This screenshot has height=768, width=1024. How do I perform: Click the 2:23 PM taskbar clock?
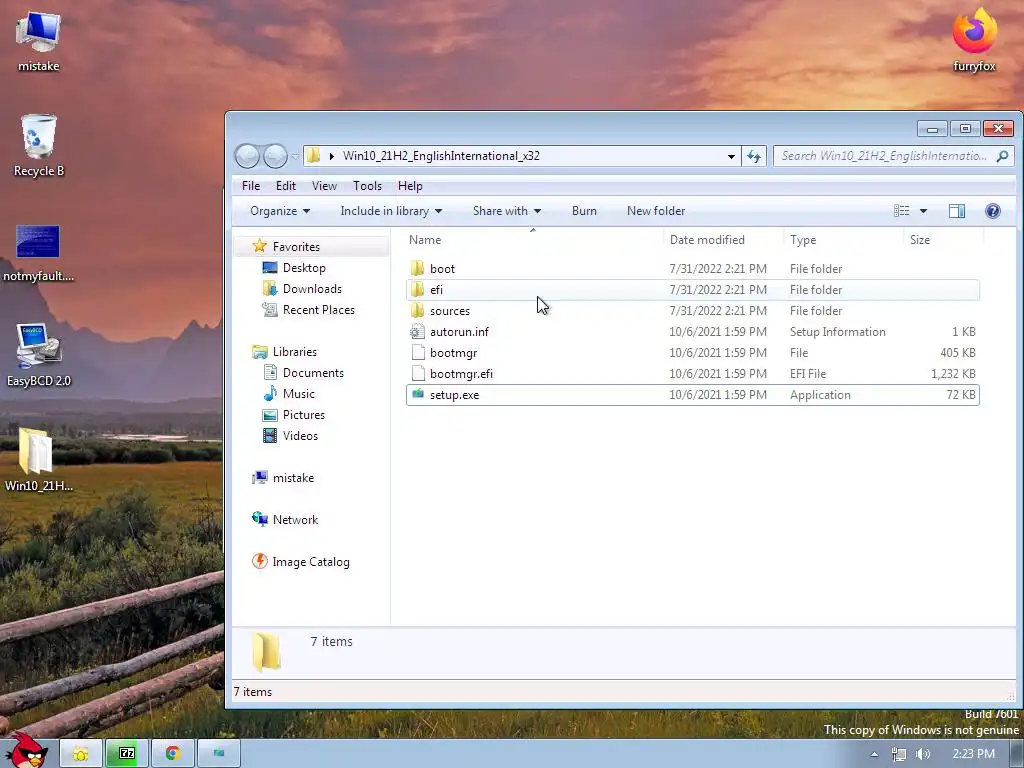[973, 754]
